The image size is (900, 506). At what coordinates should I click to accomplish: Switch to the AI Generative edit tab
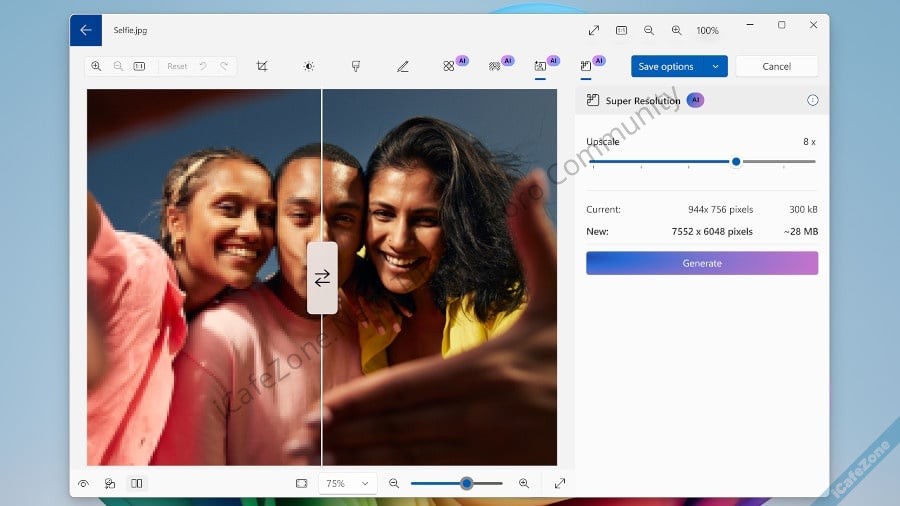coord(541,66)
